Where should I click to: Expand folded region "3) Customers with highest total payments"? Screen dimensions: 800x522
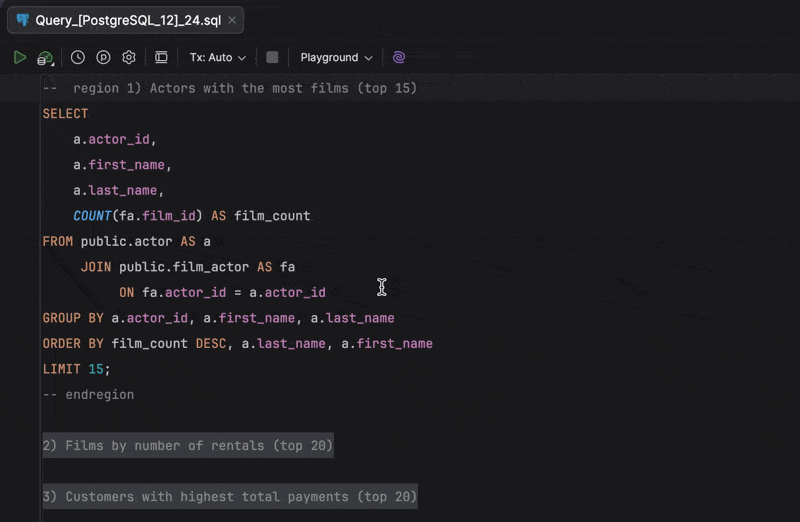(x=229, y=496)
